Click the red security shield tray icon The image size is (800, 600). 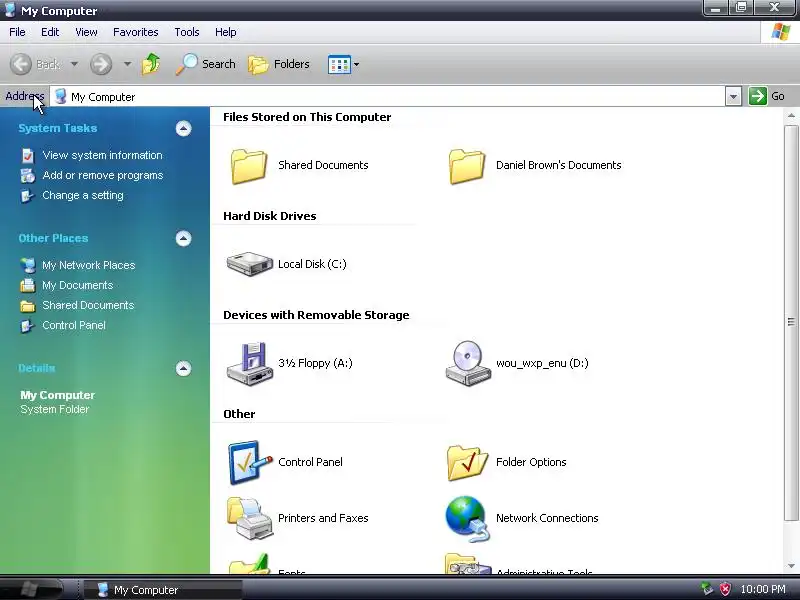pyautogui.click(x=725, y=589)
